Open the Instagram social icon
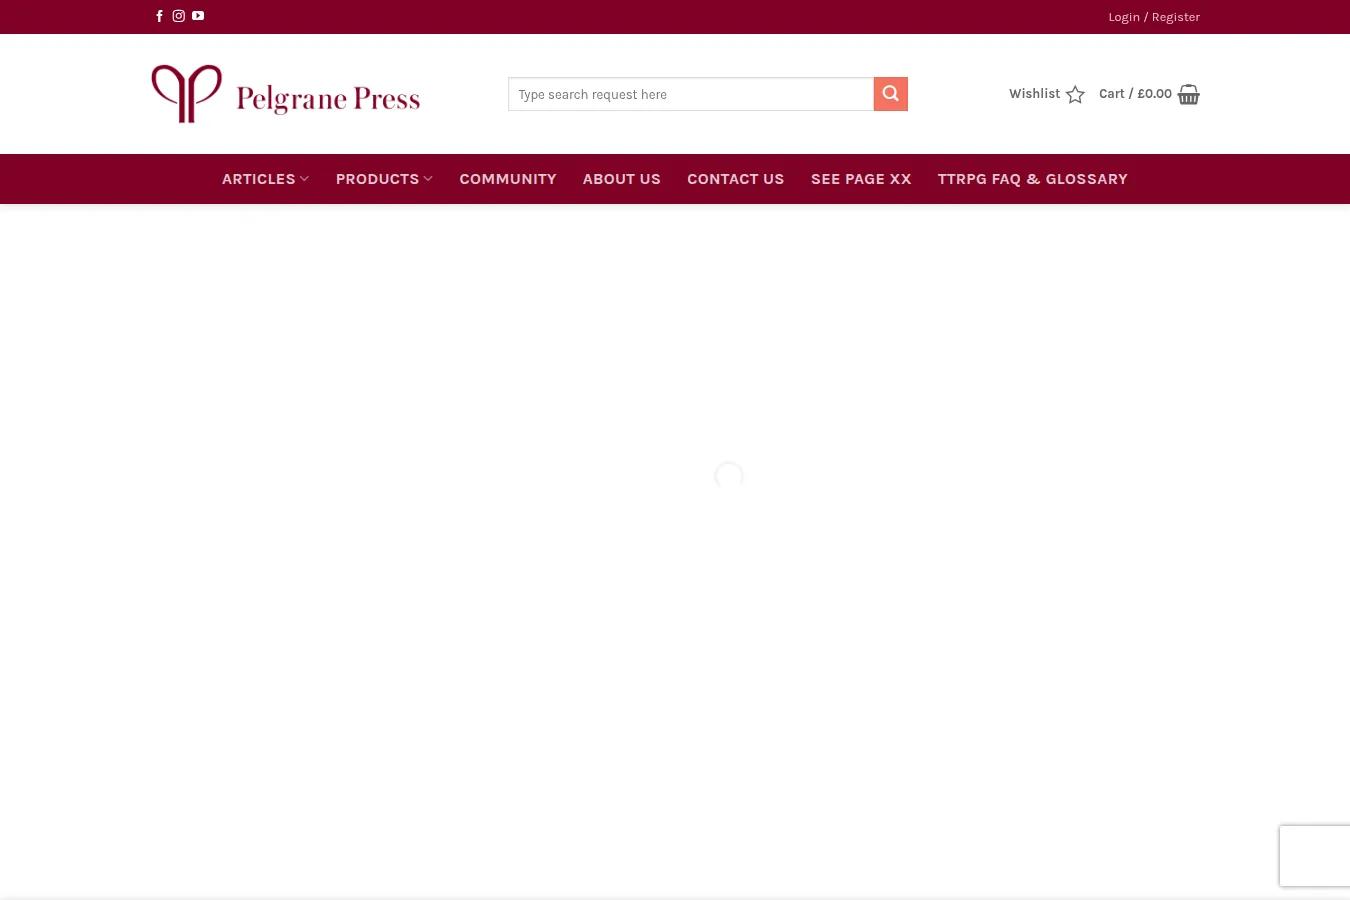Image resolution: width=1350 pixels, height=900 pixels. [x=178, y=16]
